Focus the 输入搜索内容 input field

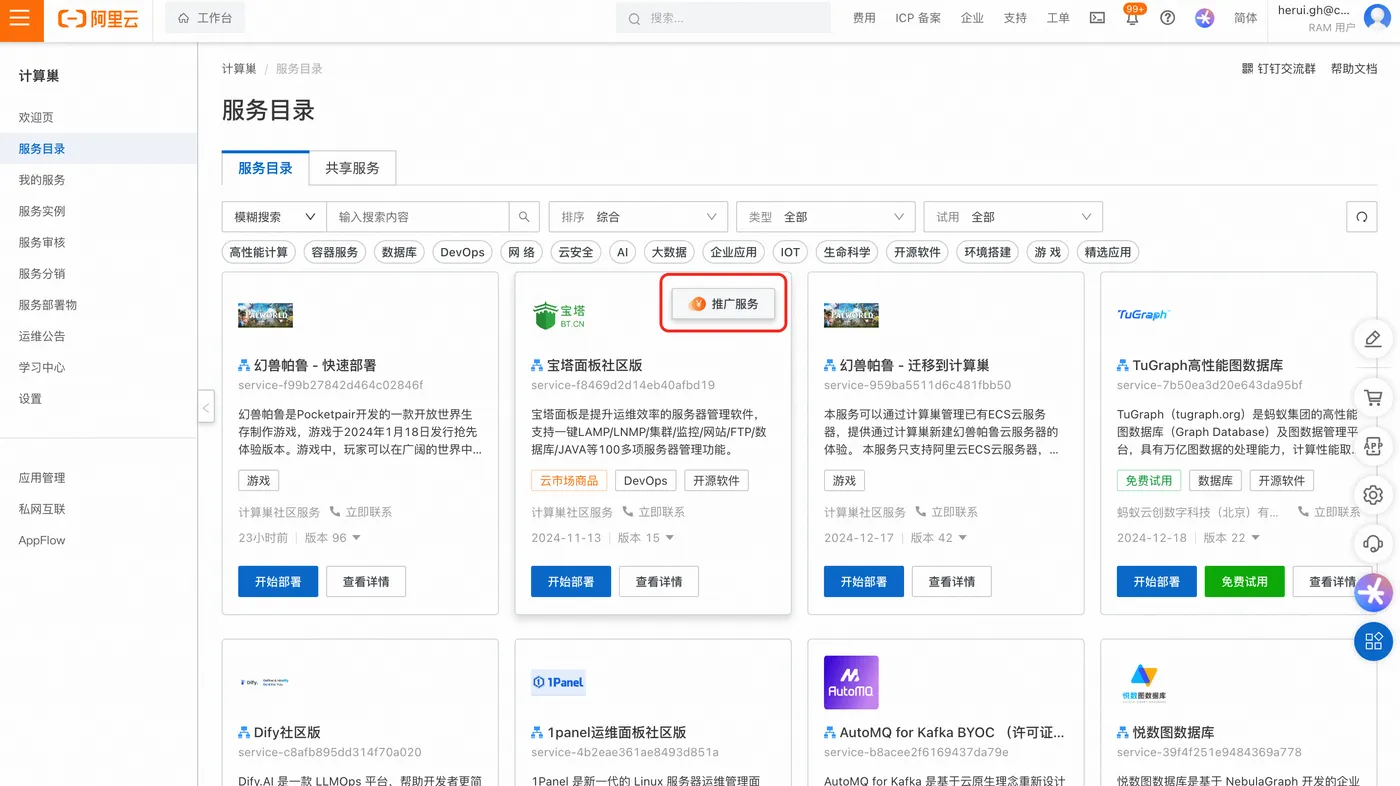[x=418, y=217]
